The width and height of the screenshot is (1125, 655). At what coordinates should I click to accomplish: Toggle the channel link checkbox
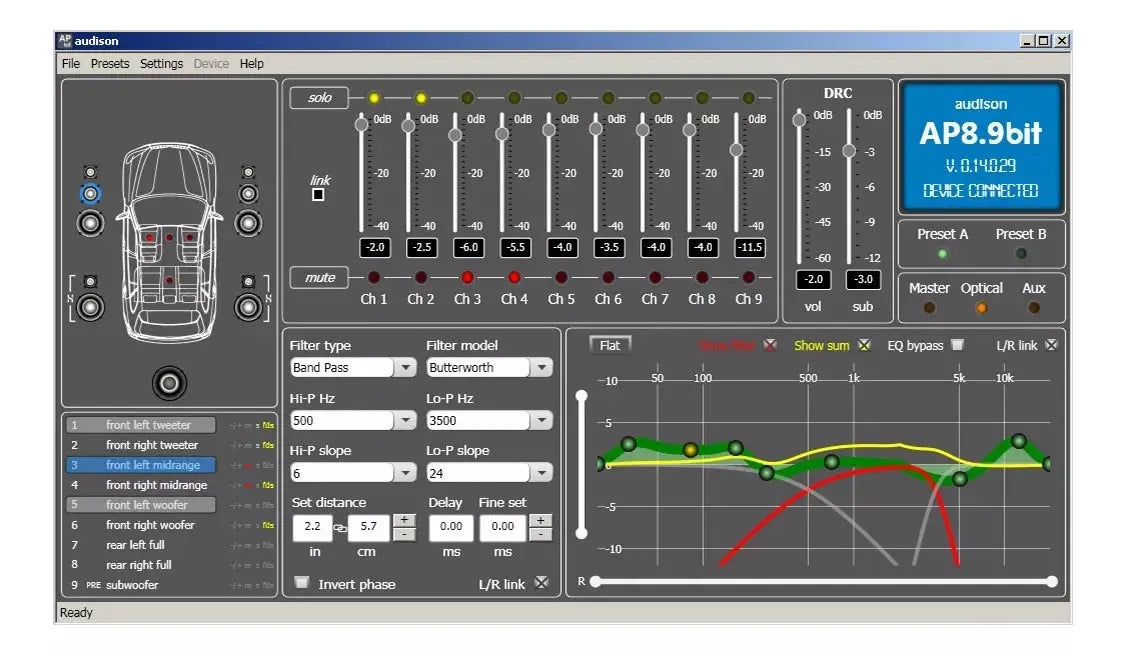[x=319, y=194]
